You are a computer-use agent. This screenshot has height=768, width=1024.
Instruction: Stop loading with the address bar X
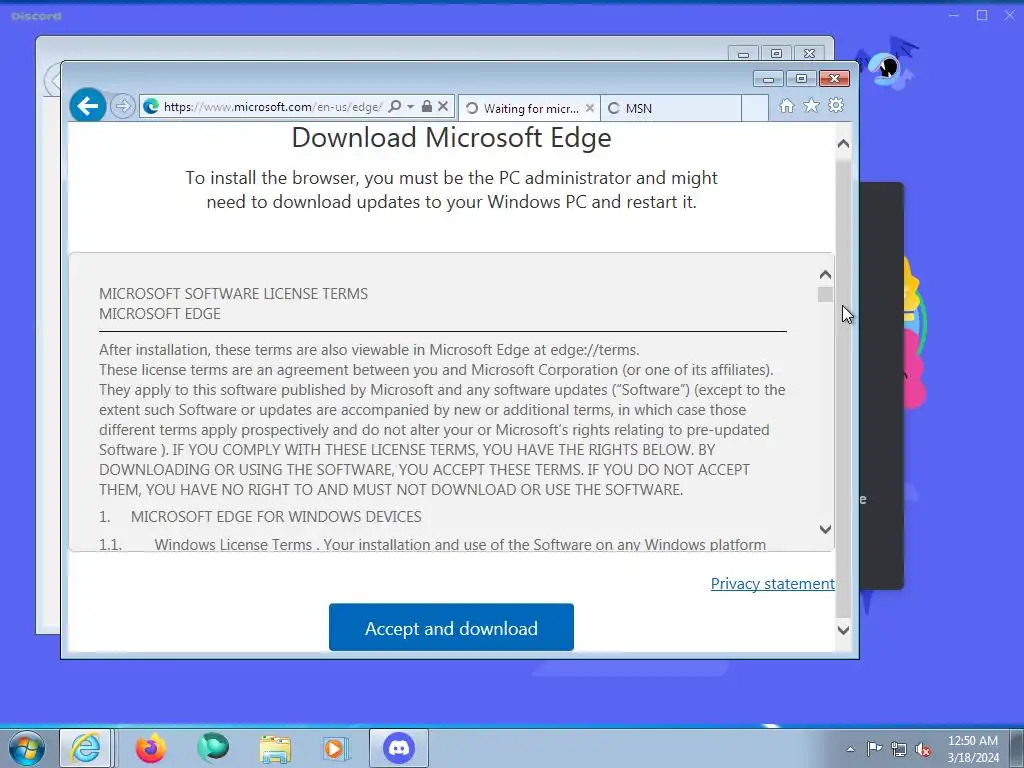point(443,106)
